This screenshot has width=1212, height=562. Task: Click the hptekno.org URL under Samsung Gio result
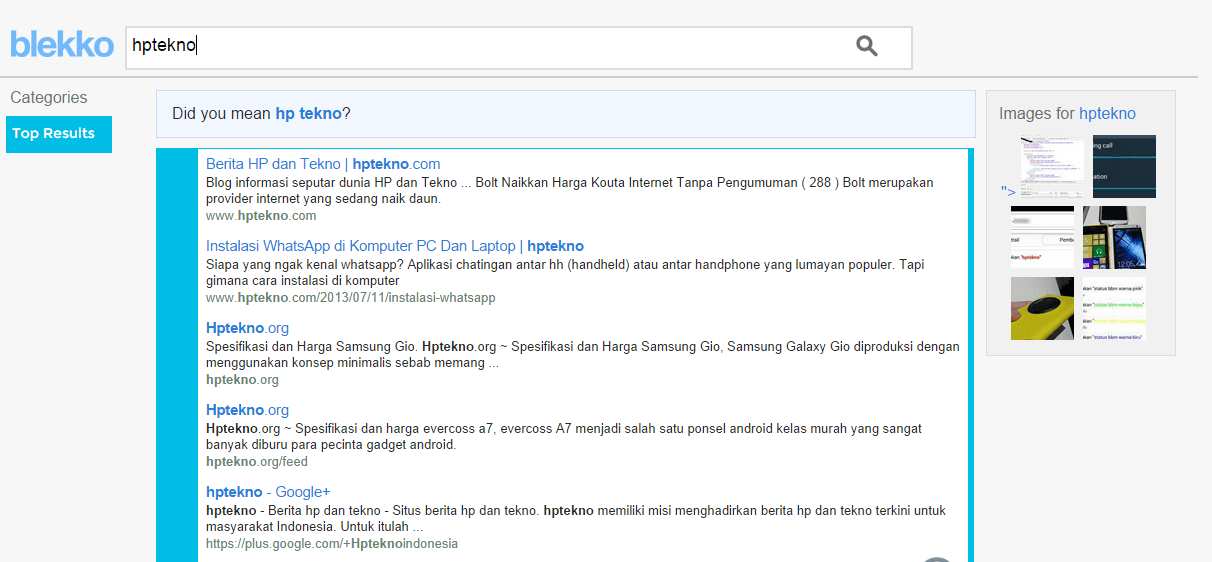tap(242, 380)
